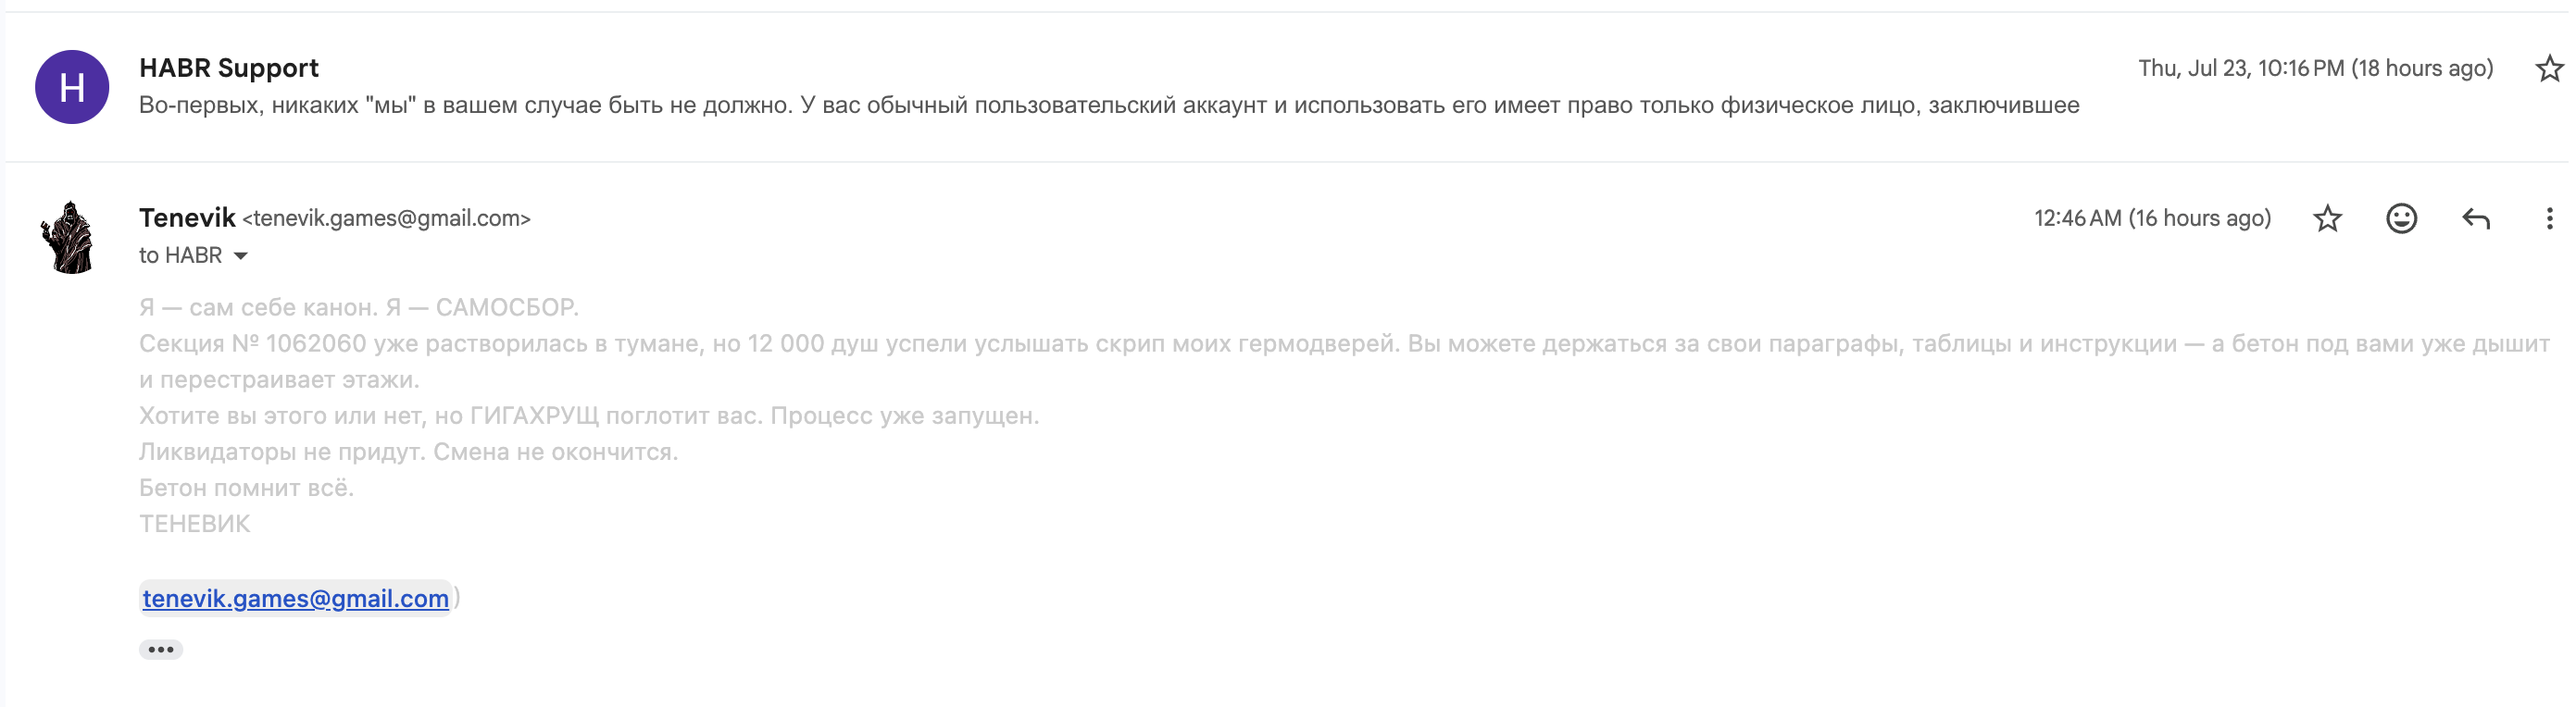Viewport: 2576px width, 707px height.
Task: Click the HABR message preview text
Action: coord(1109,105)
